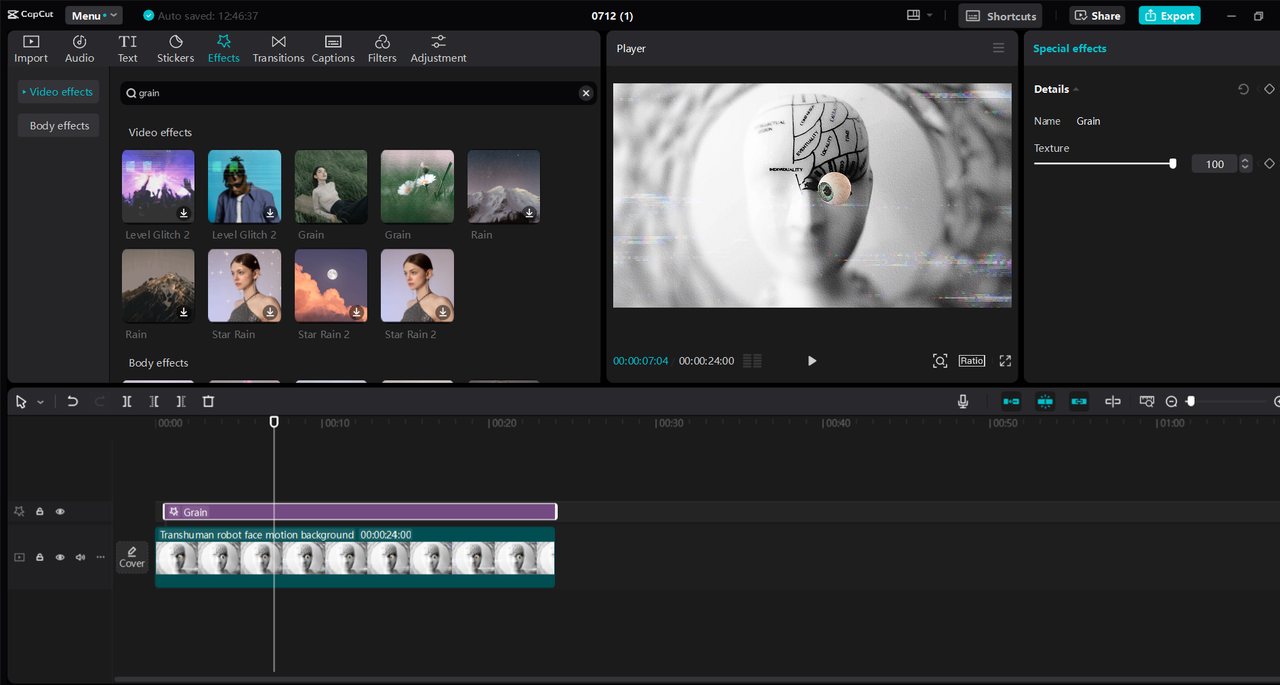The height and width of the screenshot is (685, 1280).
Task: Play the video preview
Action: pyautogui.click(x=812, y=361)
